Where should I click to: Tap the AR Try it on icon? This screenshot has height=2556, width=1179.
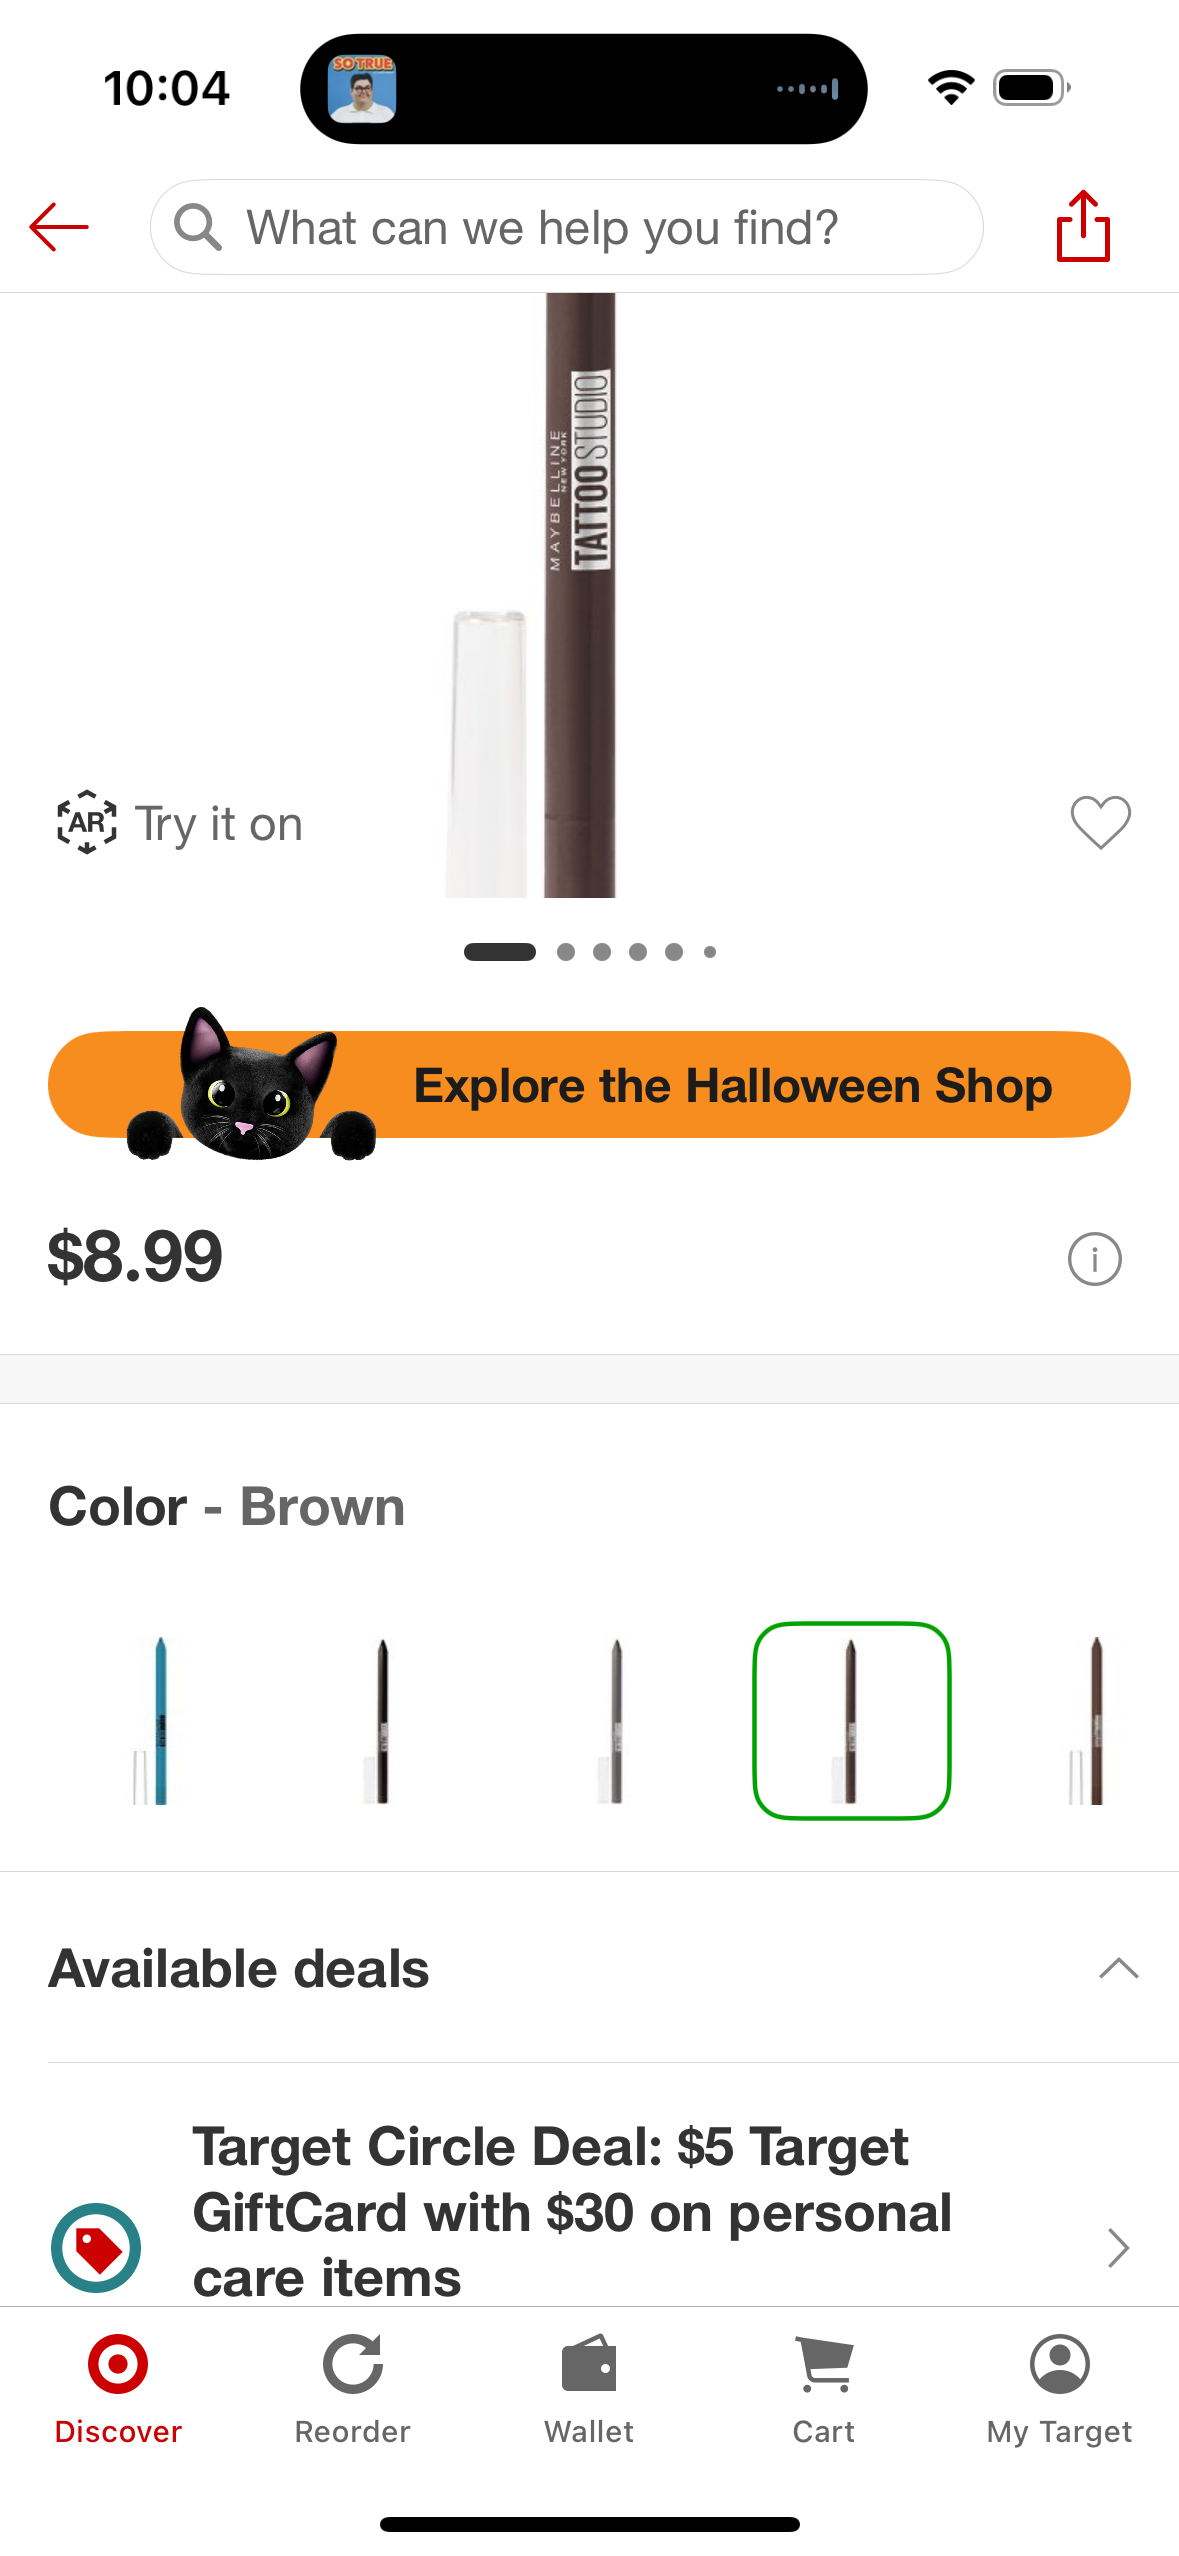pos(87,822)
